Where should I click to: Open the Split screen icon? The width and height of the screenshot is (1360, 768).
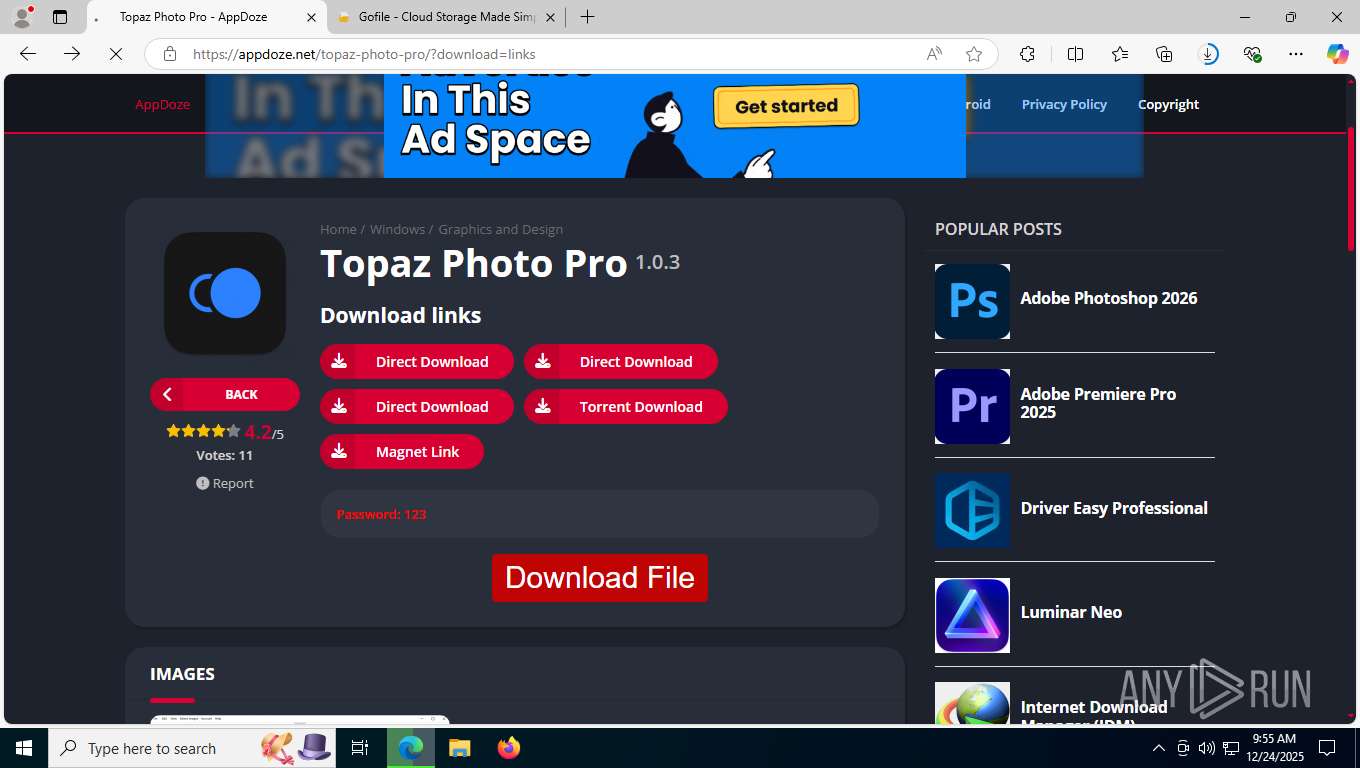[x=1075, y=54]
